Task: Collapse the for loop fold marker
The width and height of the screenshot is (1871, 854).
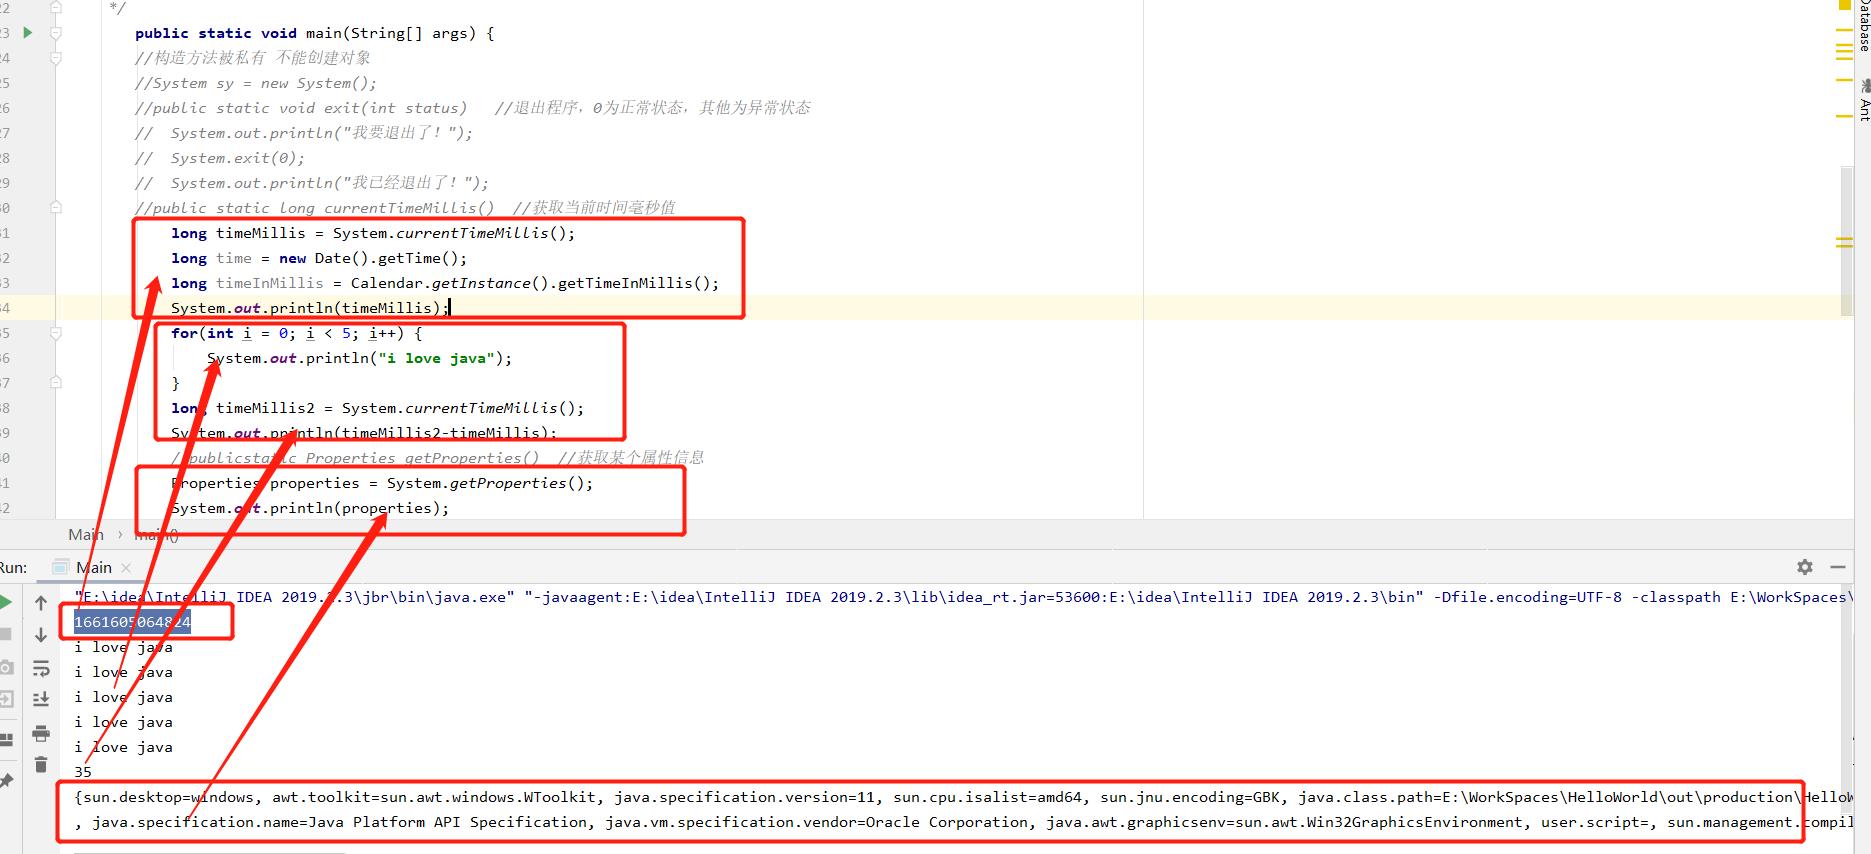Action: point(56,333)
